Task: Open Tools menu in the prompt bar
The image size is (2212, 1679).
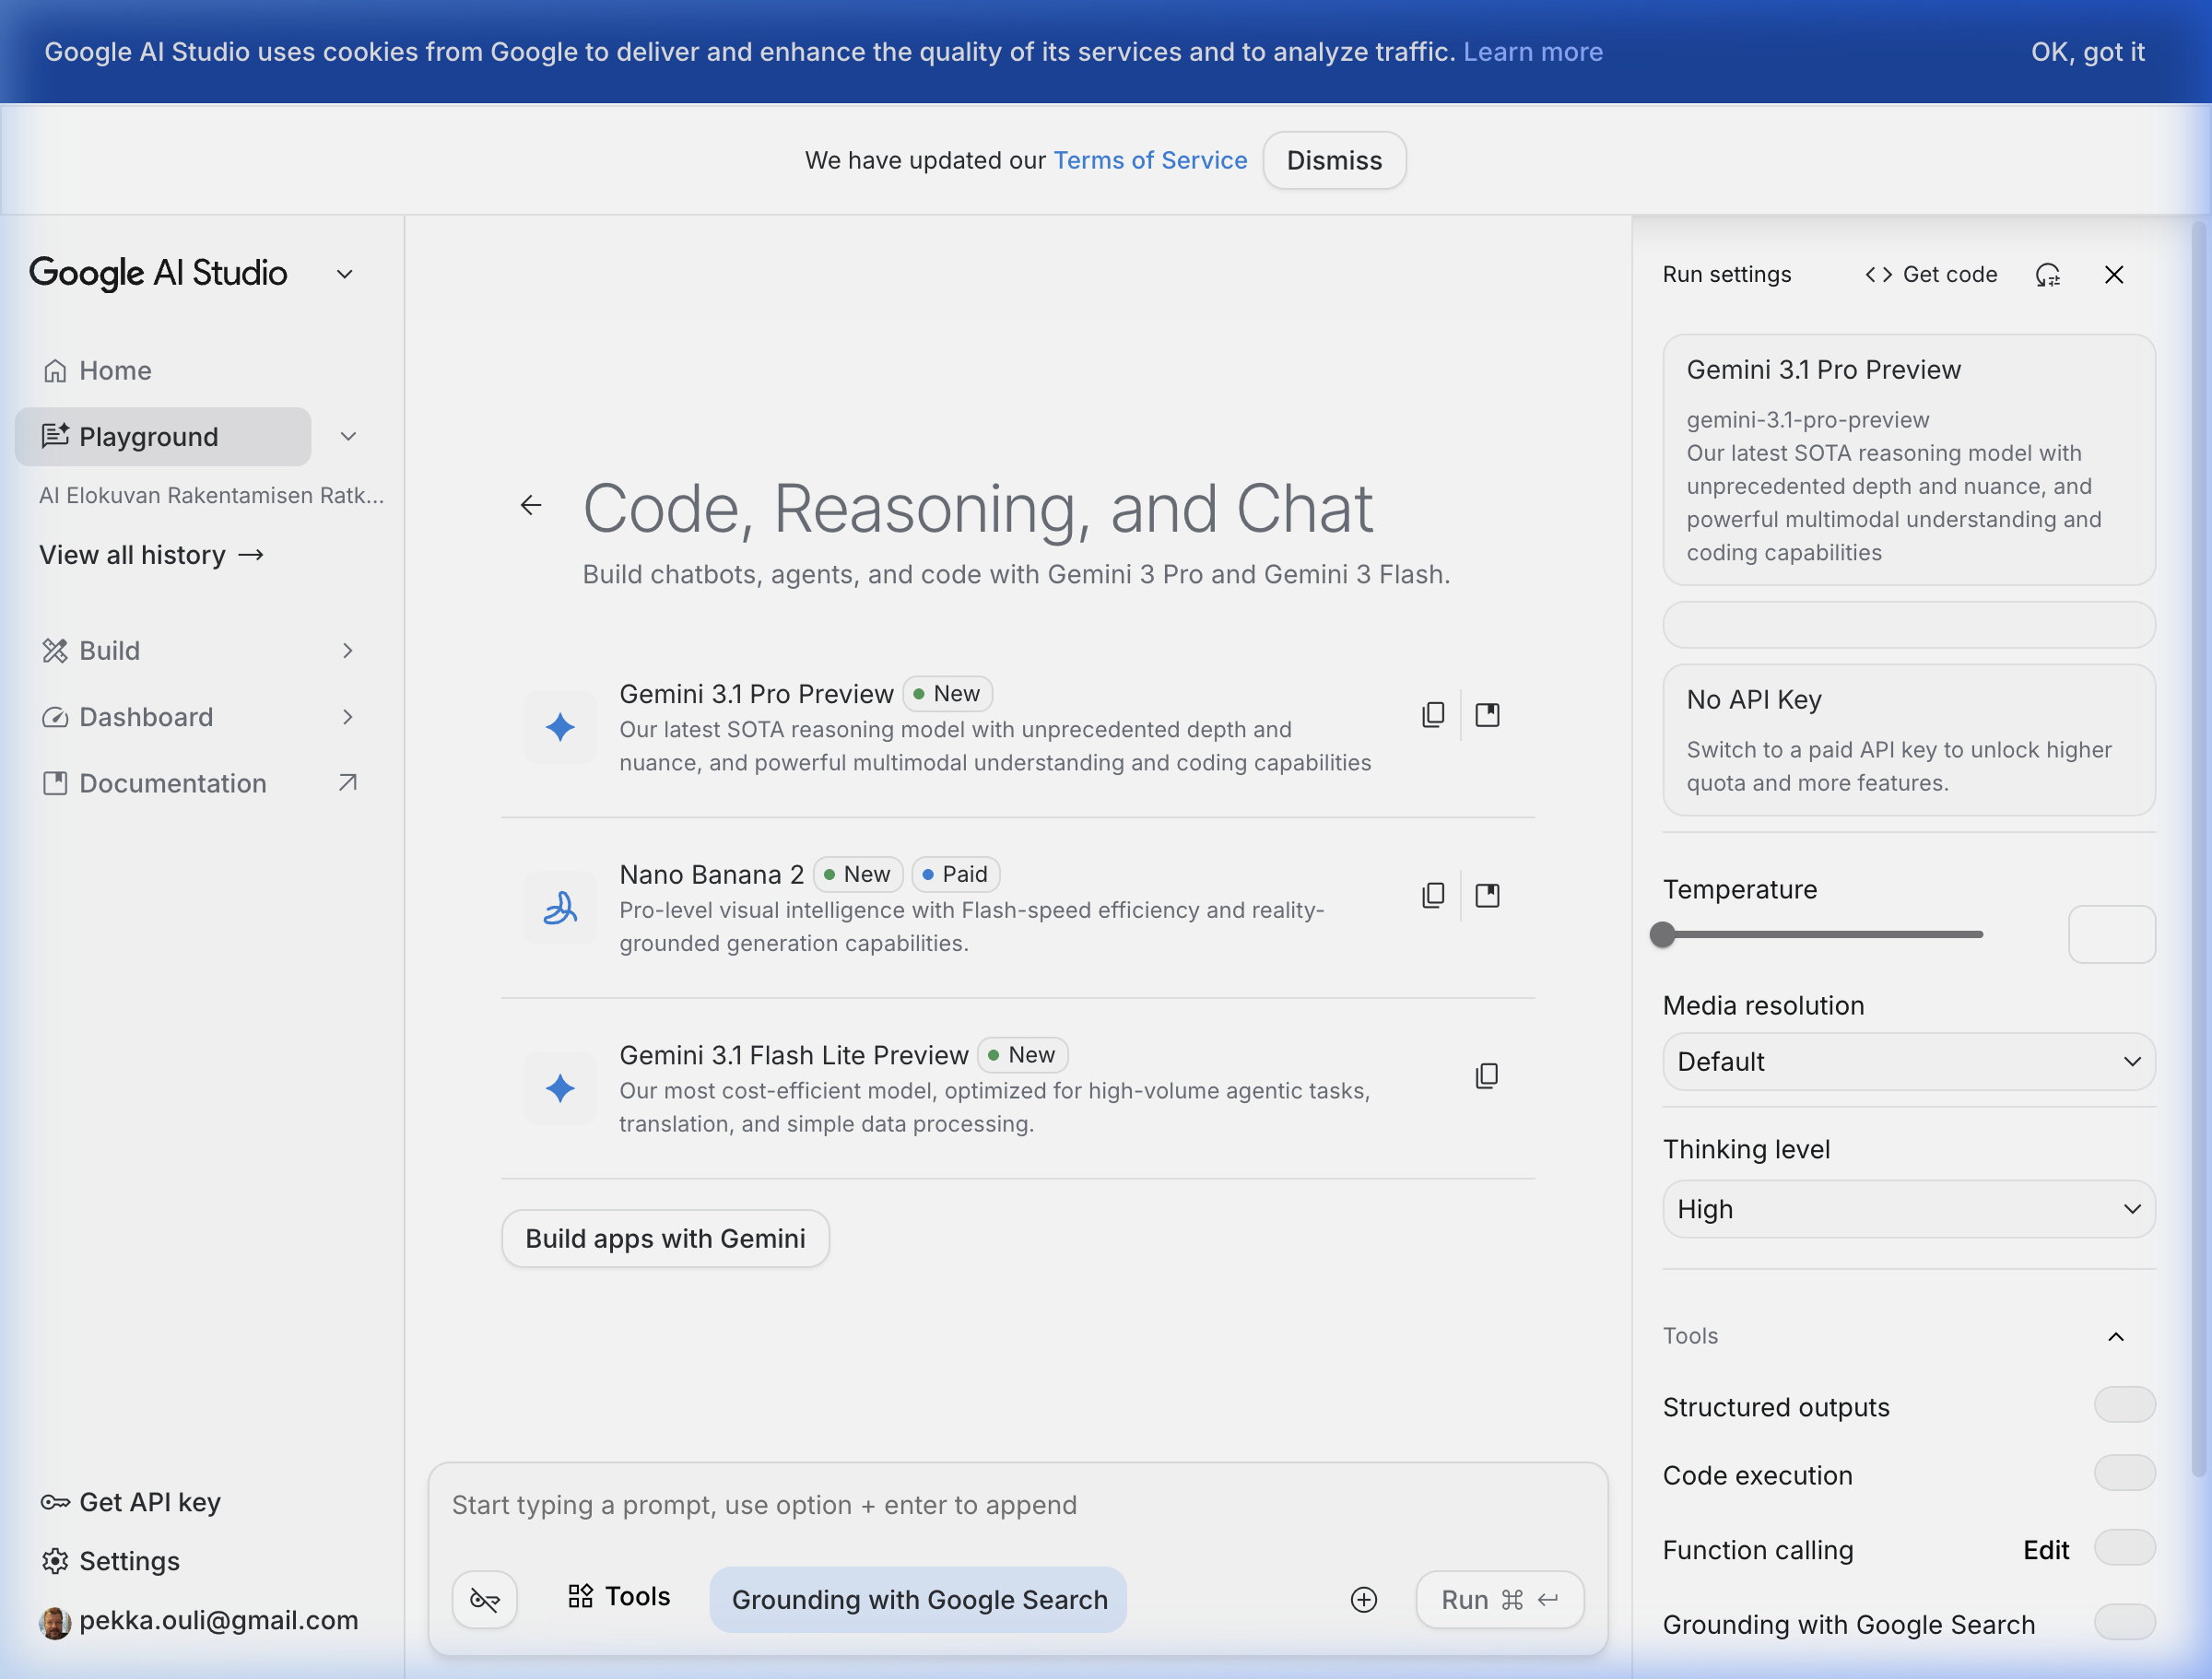Action: pyautogui.click(x=618, y=1597)
